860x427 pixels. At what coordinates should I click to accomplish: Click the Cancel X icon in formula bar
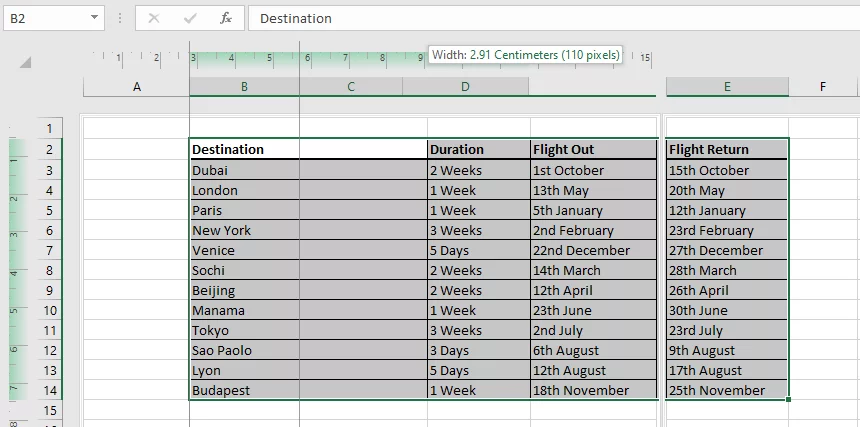pyautogui.click(x=154, y=18)
